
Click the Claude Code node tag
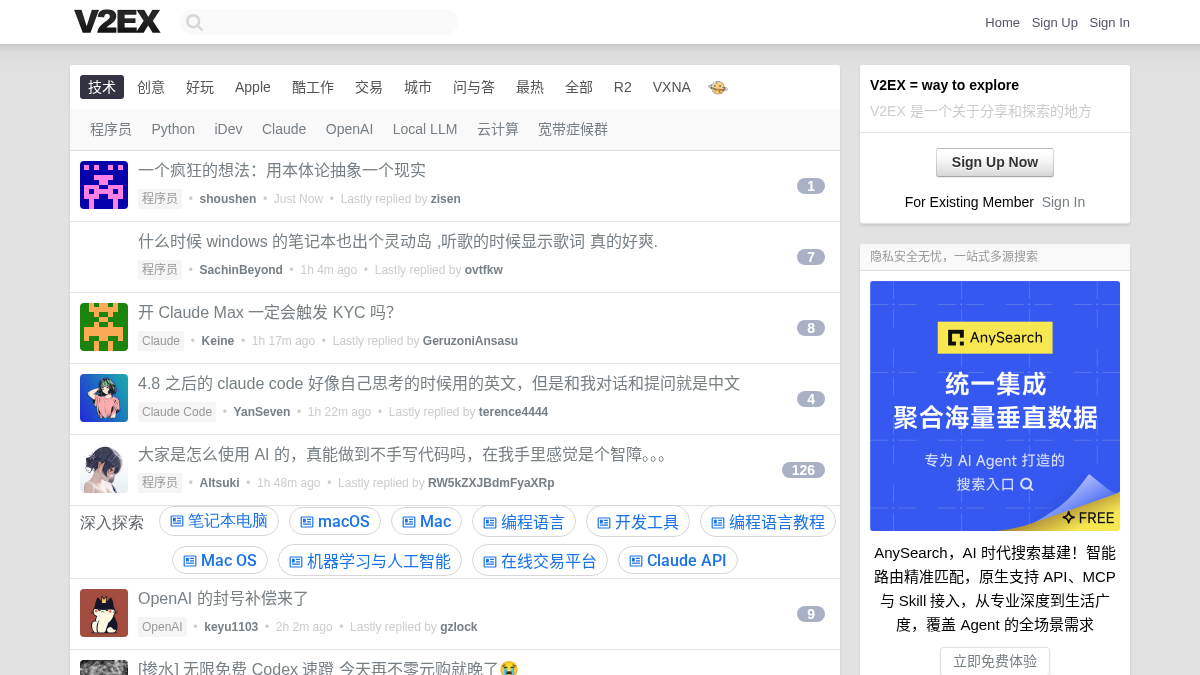[x=177, y=412]
